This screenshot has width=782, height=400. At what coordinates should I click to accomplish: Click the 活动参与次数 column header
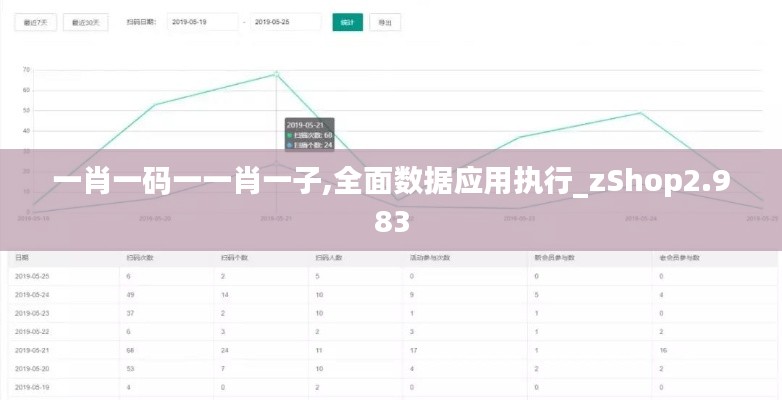(430, 258)
